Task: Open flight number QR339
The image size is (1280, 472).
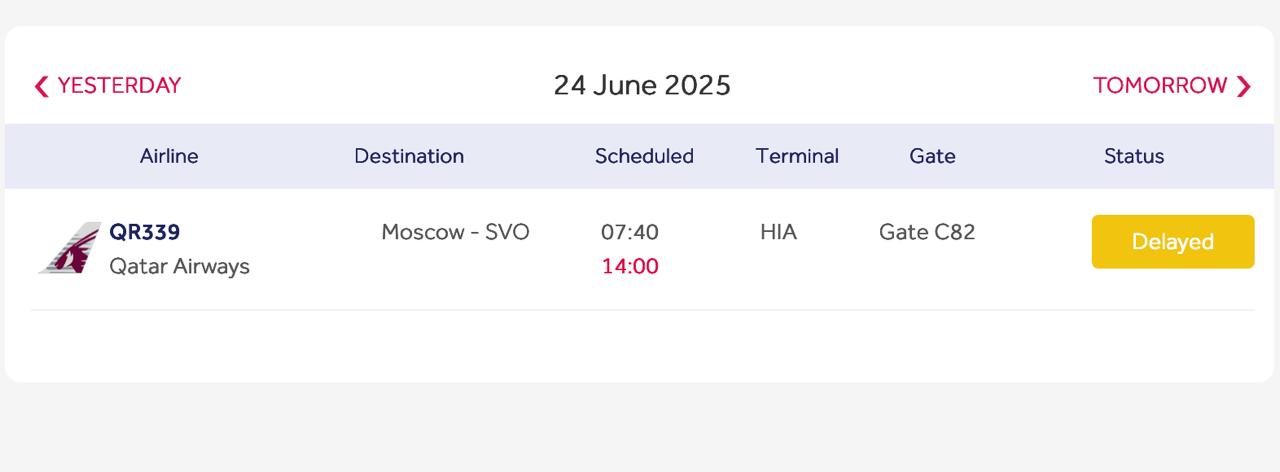Action: (x=145, y=232)
